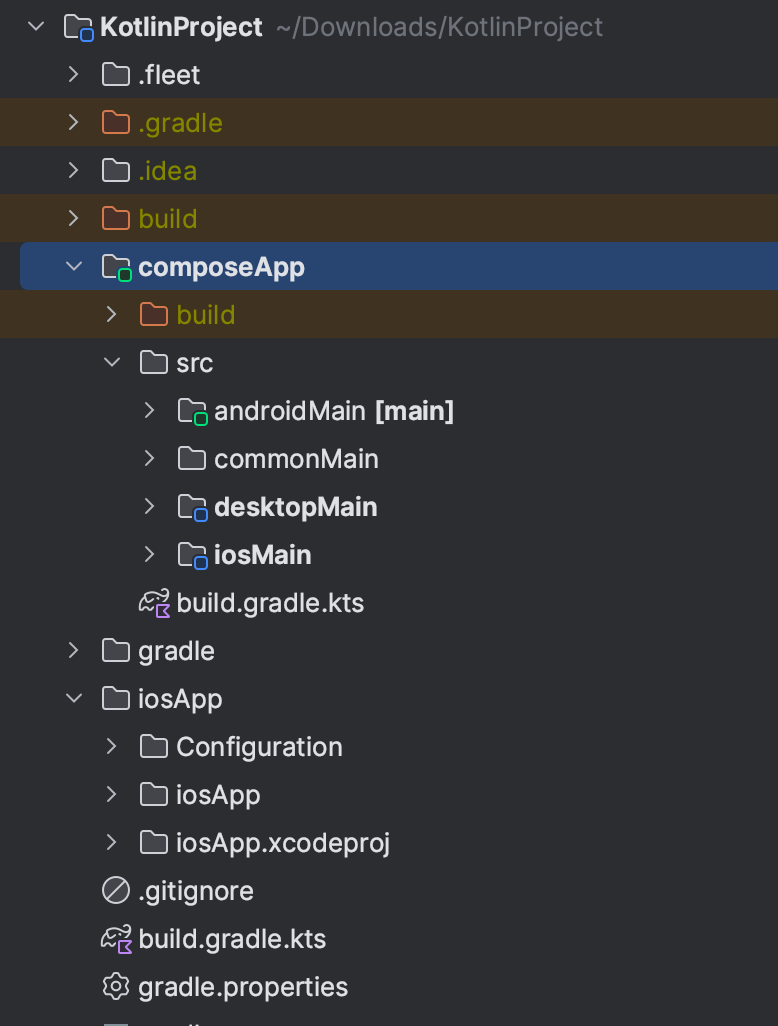The width and height of the screenshot is (778, 1026).
Task: Expand the .fleet folder
Action: [x=73, y=75]
